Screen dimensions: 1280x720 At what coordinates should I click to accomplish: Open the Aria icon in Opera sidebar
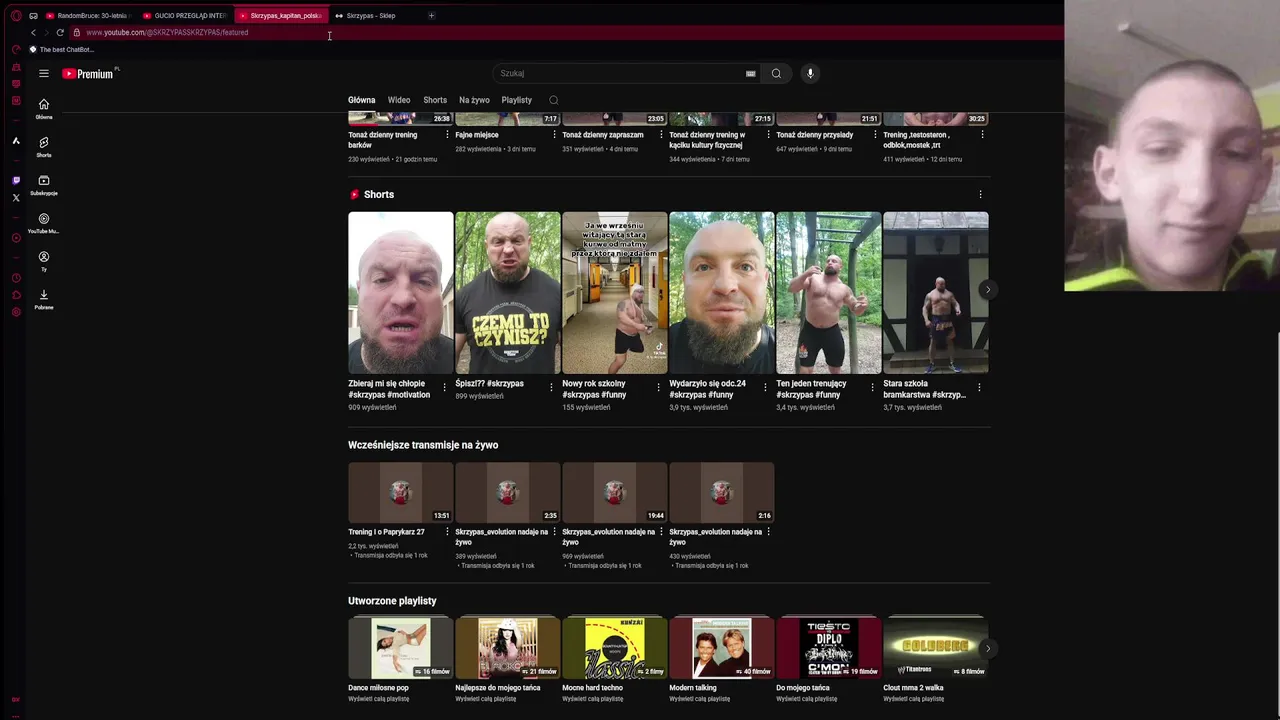coord(16,141)
